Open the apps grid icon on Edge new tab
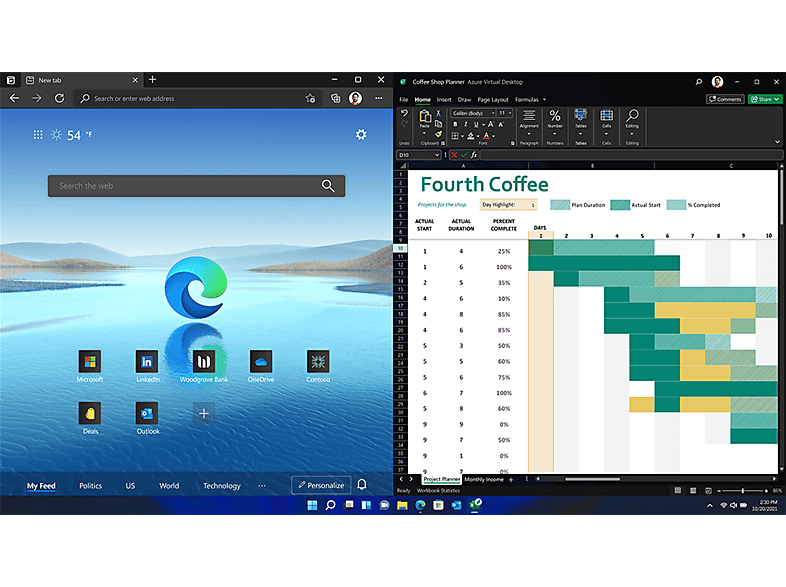Screen dimensions: 786x587 38,134
